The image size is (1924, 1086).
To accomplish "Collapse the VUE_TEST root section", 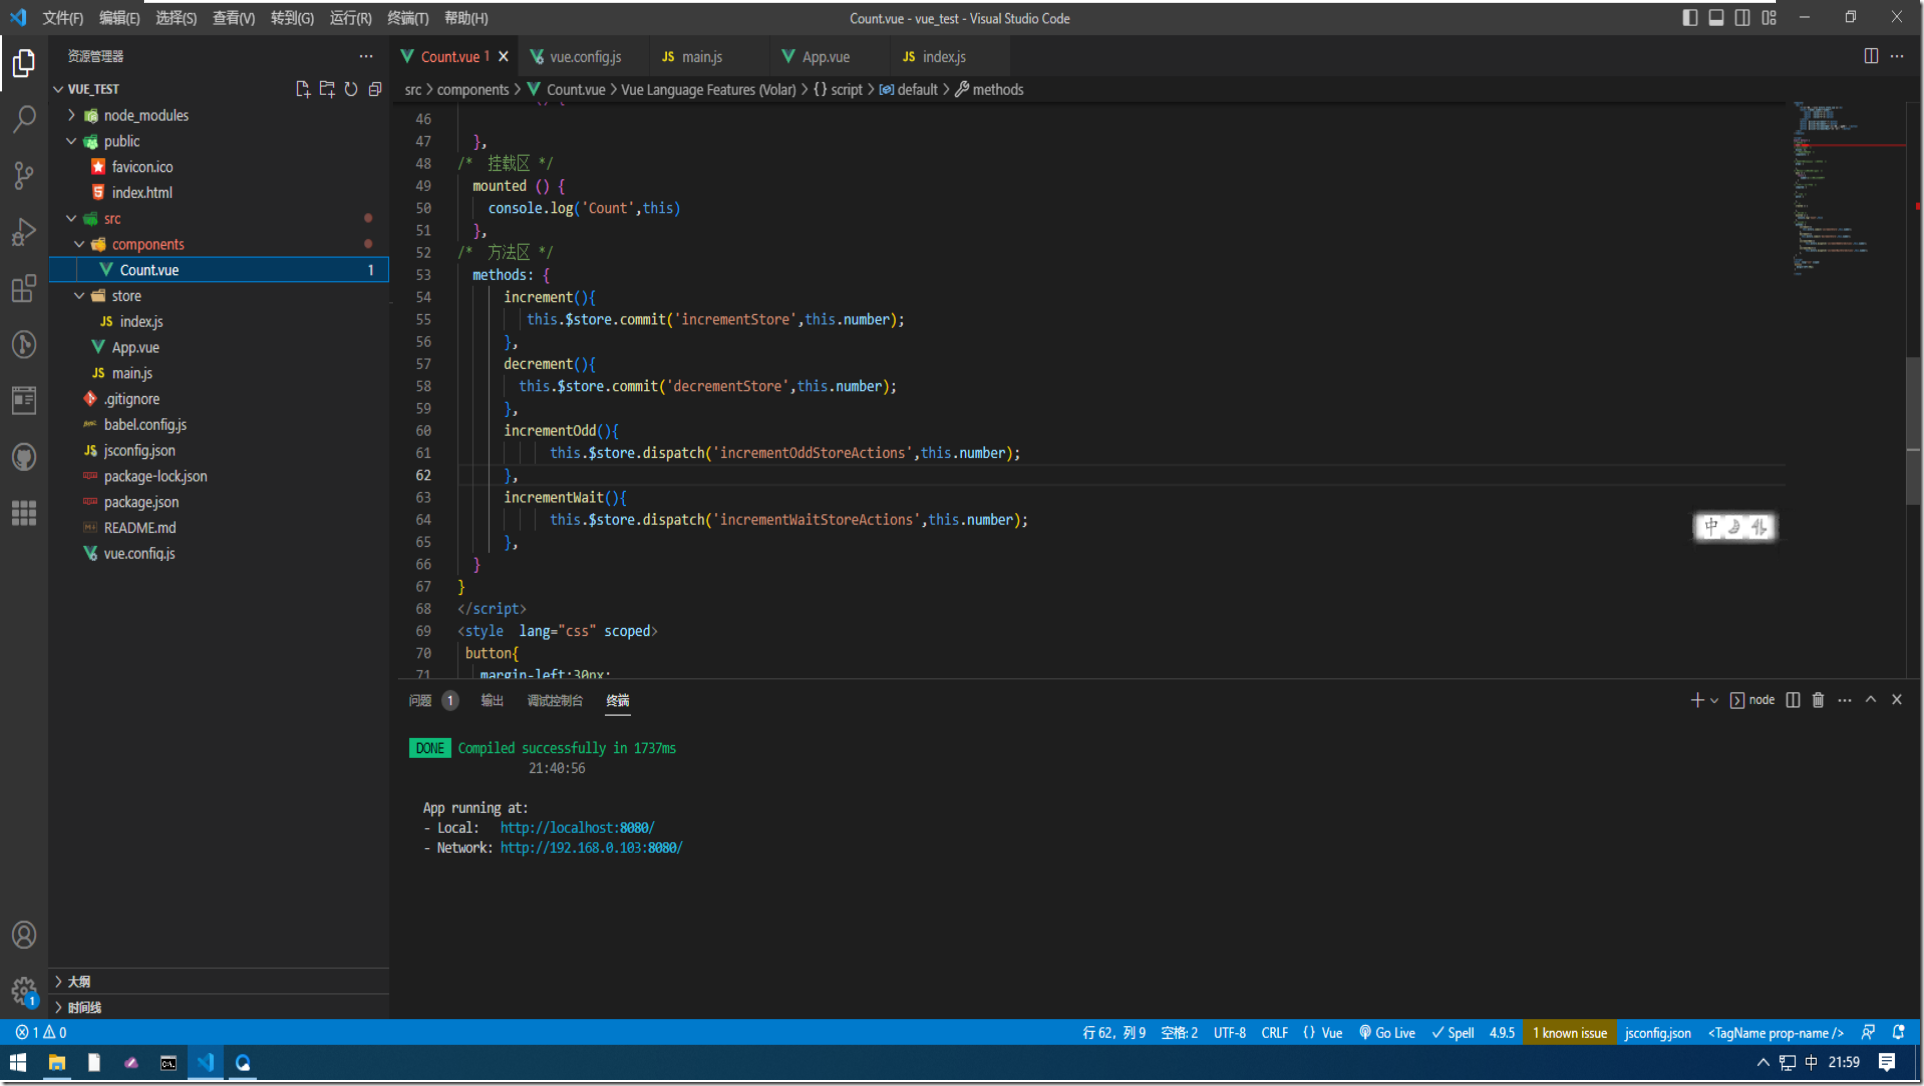I will (58, 89).
